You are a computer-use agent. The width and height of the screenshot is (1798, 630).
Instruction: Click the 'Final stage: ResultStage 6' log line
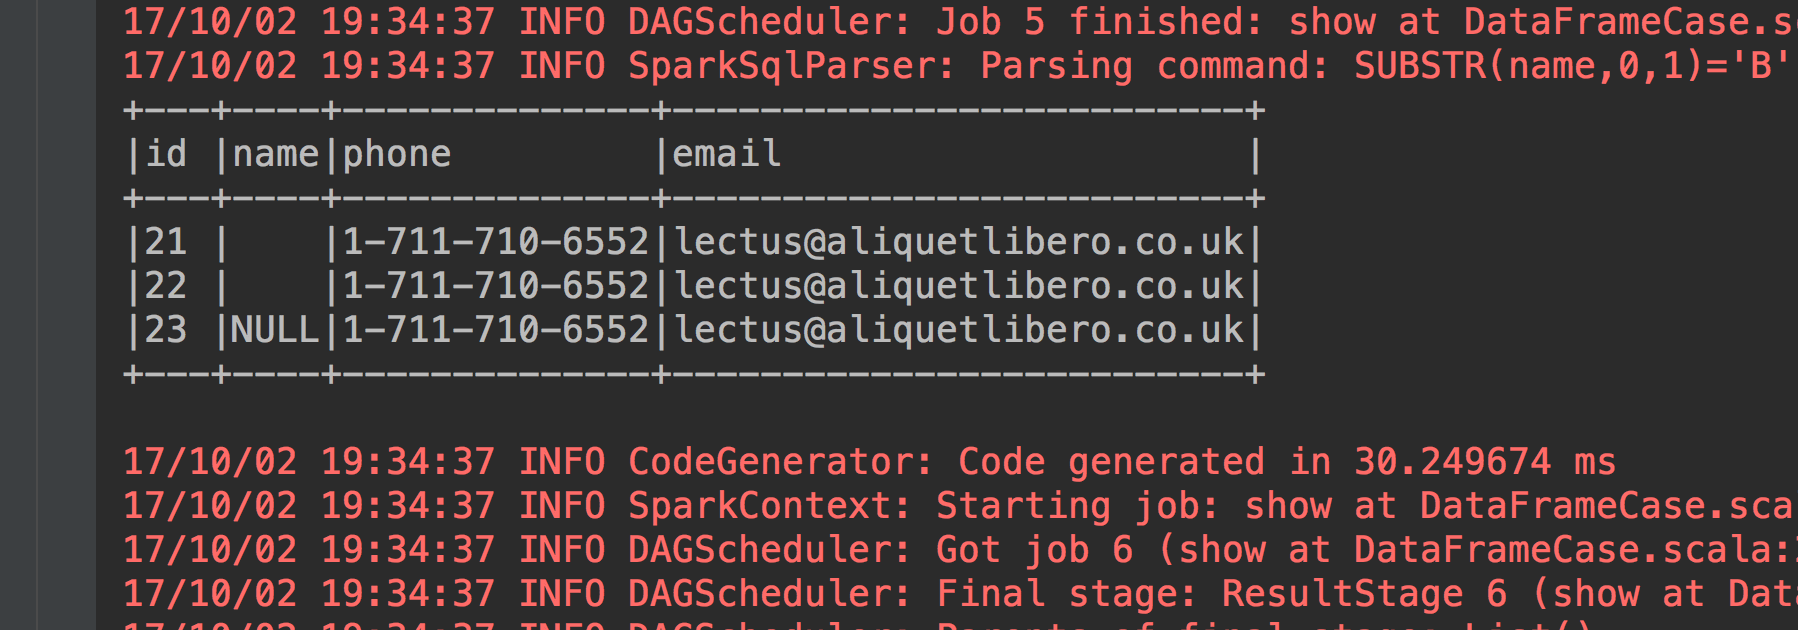click(x=958, y=594)
